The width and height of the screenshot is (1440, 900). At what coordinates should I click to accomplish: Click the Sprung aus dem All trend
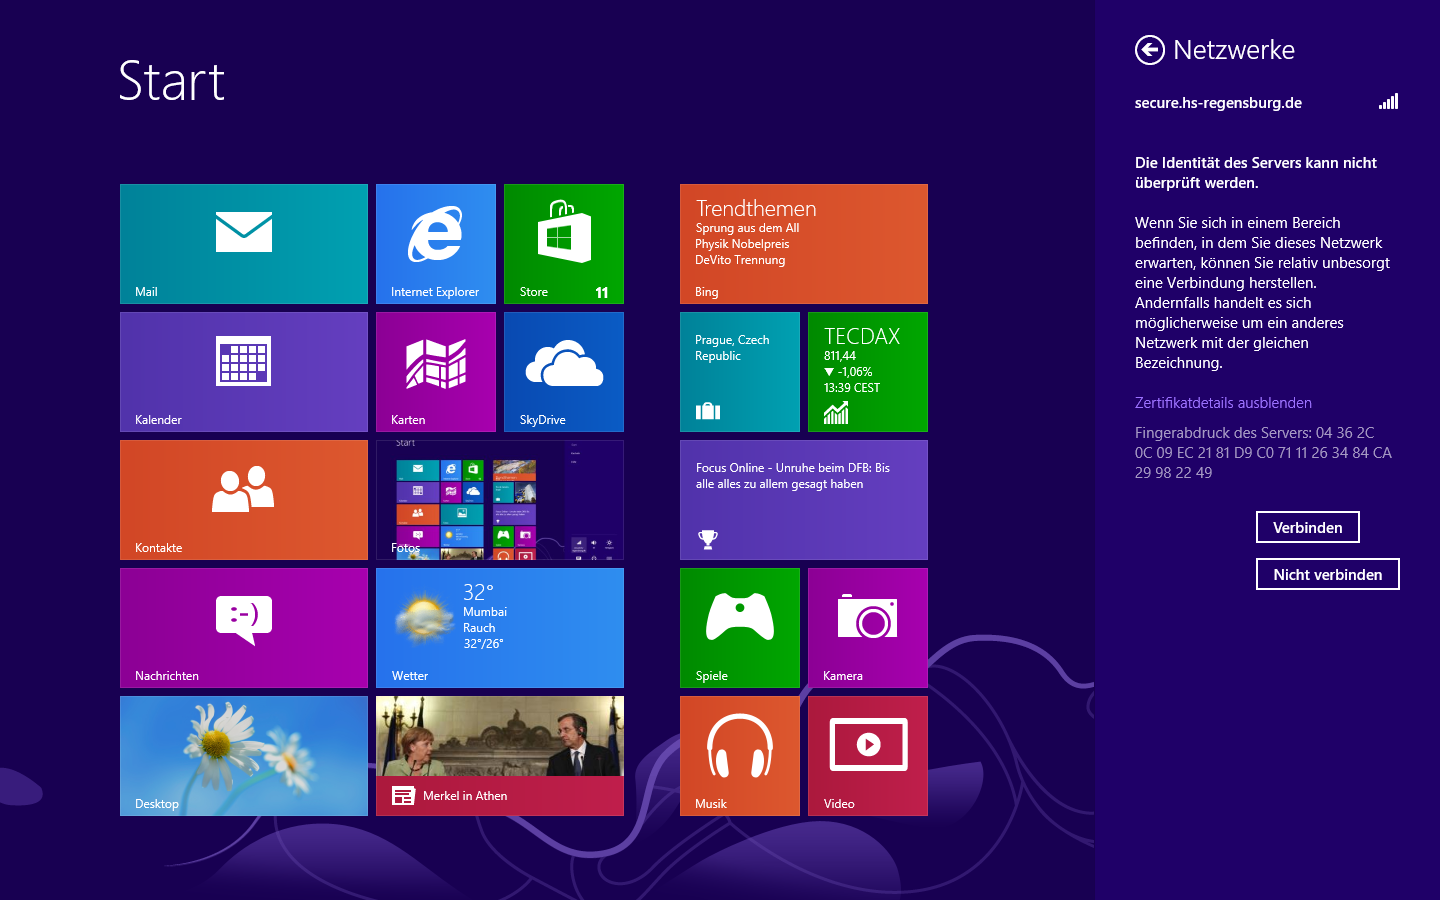coord(747,228)
